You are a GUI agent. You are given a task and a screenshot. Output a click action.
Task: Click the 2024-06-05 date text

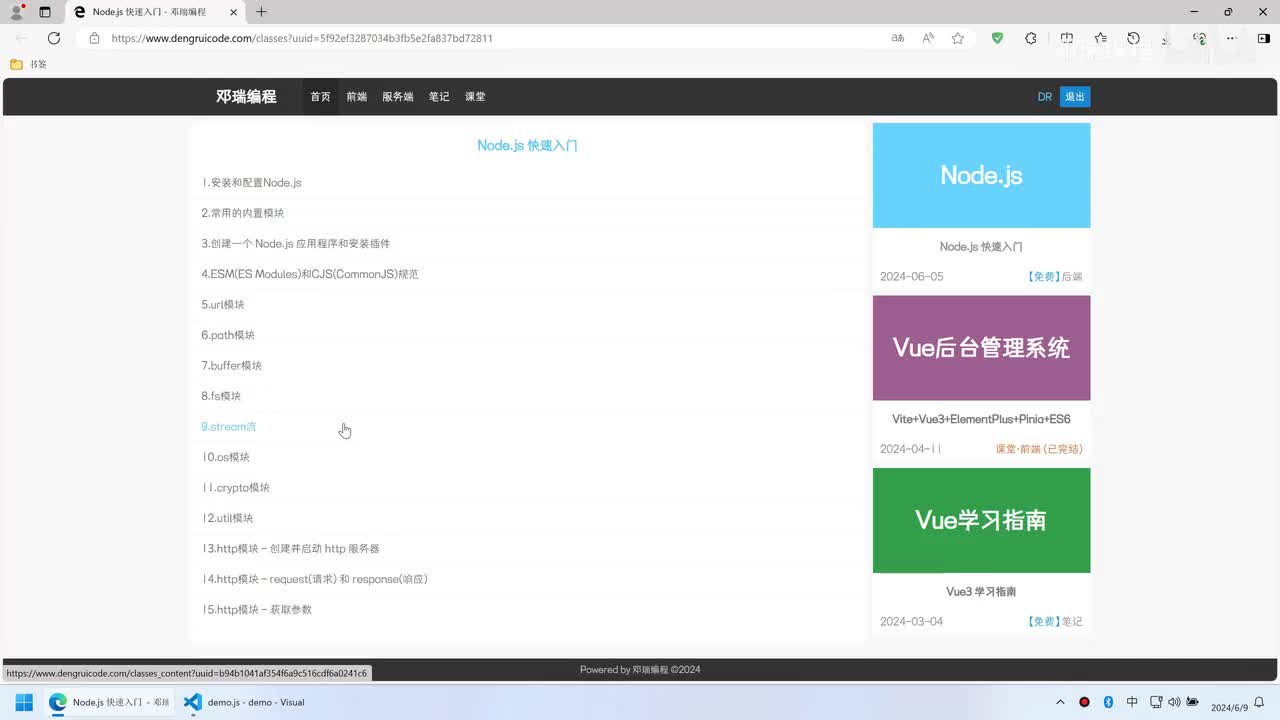[x=911, y=277]
